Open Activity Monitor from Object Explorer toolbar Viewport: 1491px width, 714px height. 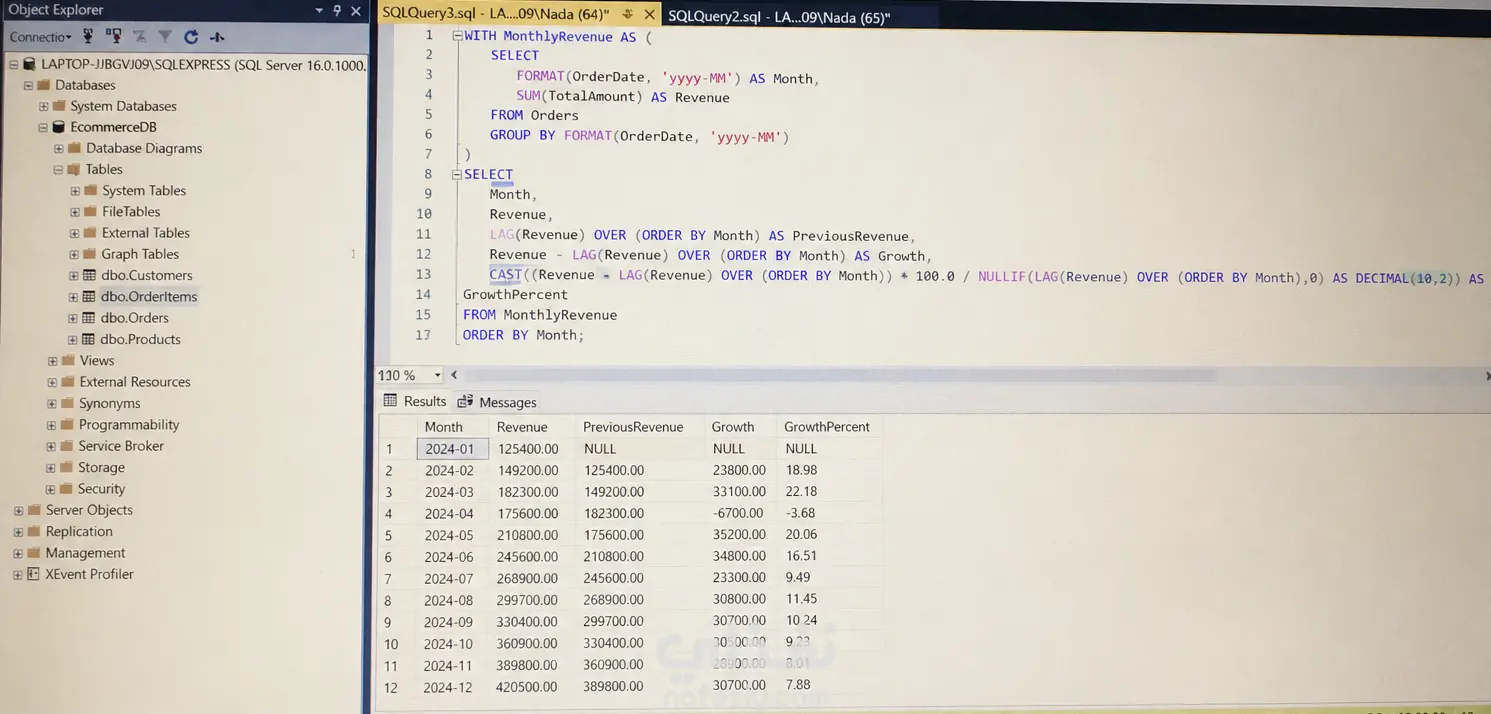pos(217,37)
